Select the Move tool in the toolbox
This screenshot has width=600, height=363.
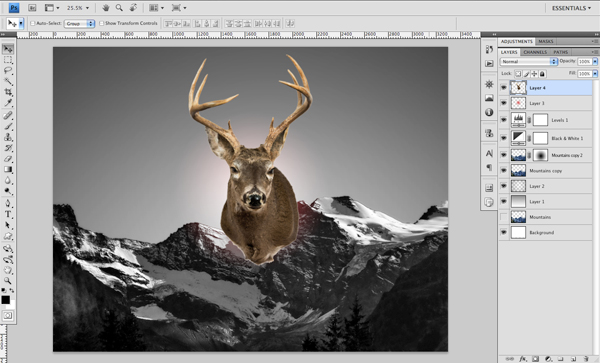(x=8, y=49)
